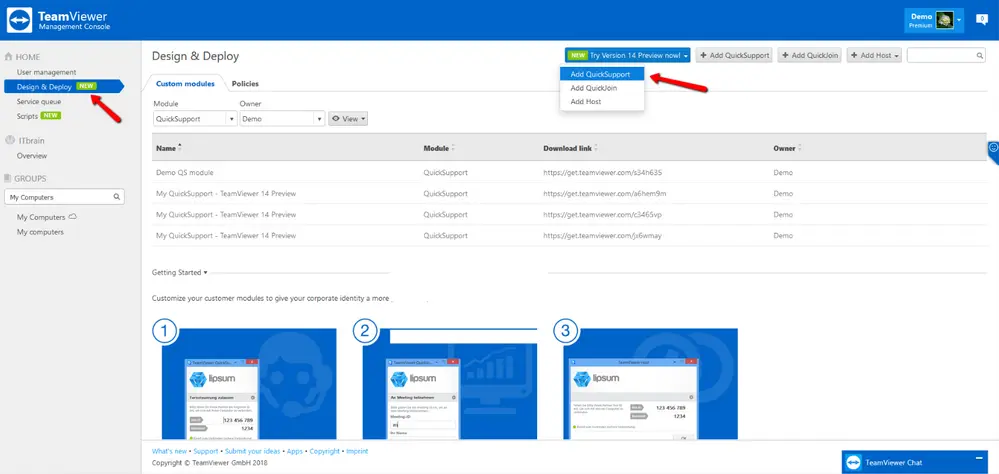
Task: Click the search magnifier in top search box
Action: pyautogui.click(x=980, y=56)
